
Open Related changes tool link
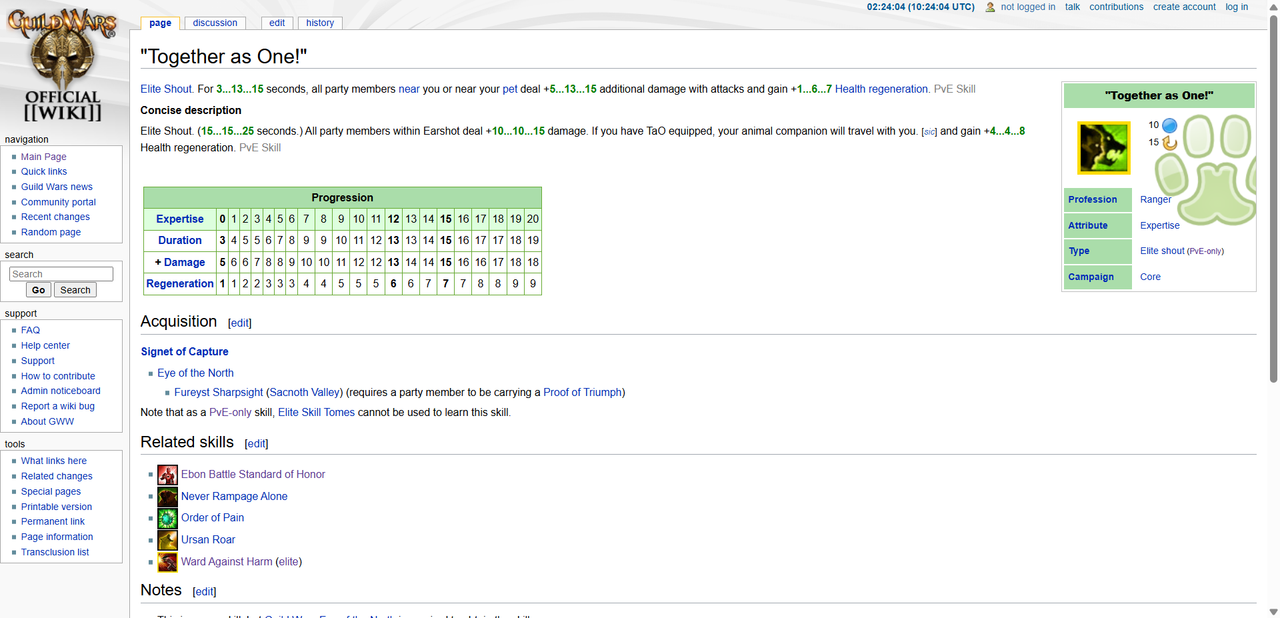point(57,476)
